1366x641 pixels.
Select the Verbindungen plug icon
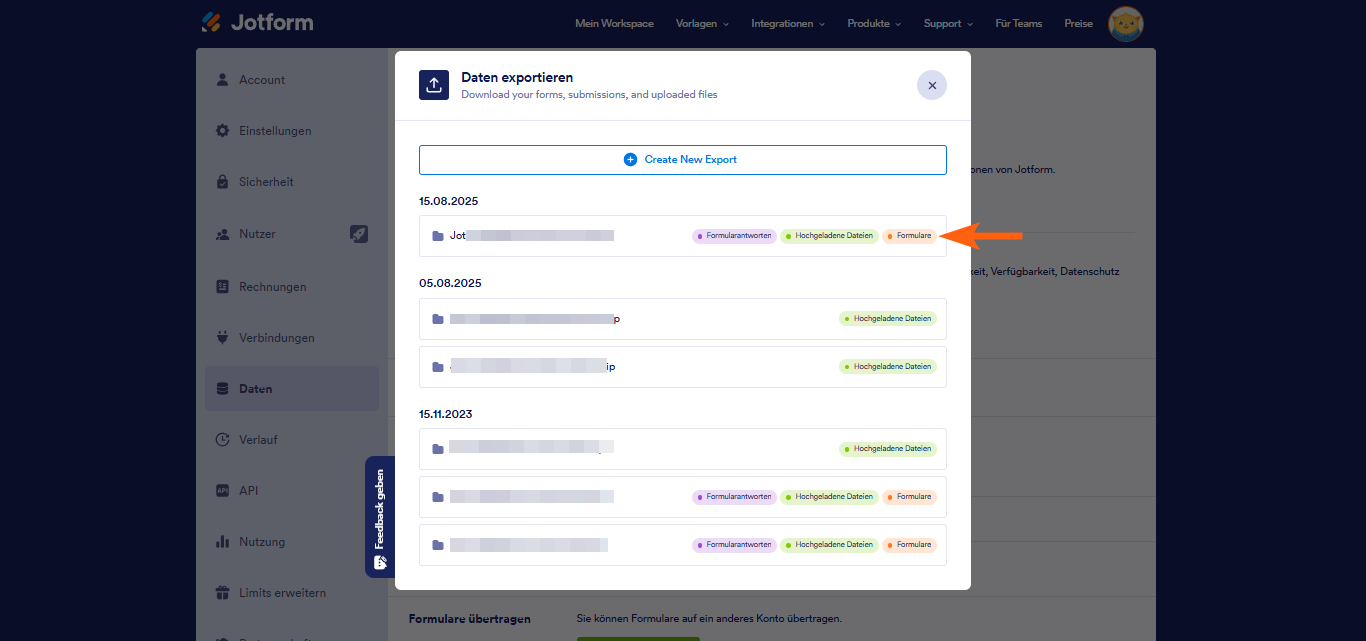point(222,338)
